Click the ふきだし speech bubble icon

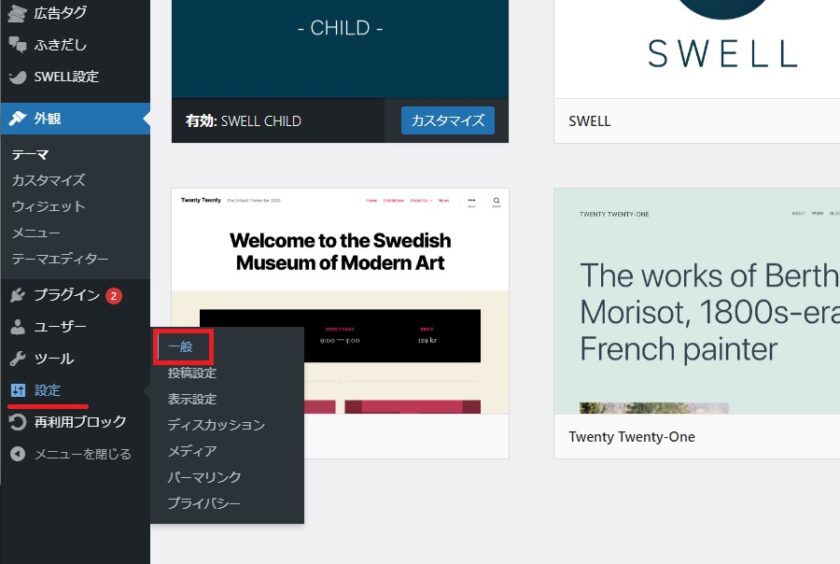[x=17, y=45]
